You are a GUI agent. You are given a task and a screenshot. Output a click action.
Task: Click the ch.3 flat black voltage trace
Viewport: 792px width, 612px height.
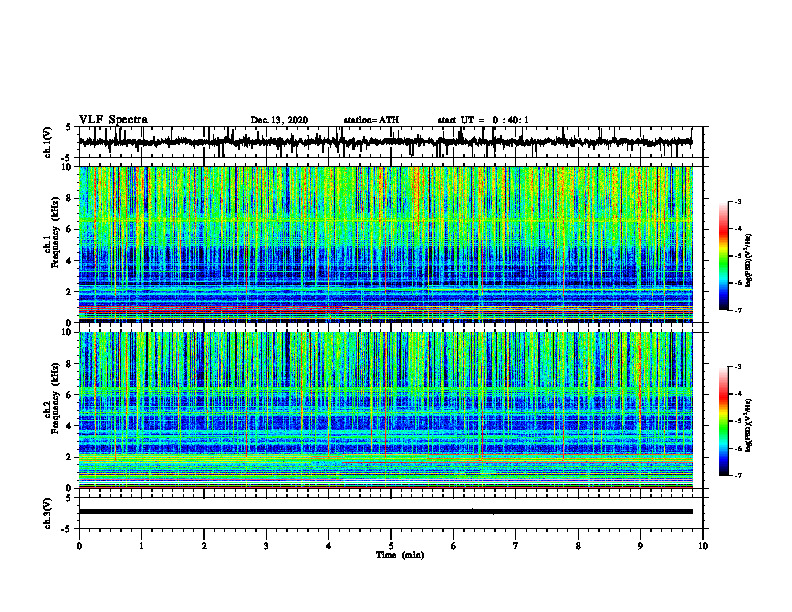coord(386,512)
